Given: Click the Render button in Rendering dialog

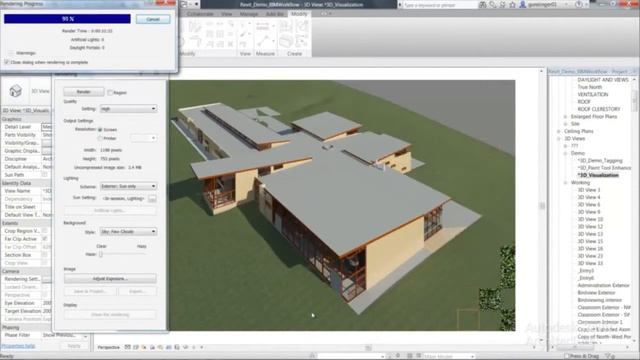Looking at the screenshot, I should (84, 92).
